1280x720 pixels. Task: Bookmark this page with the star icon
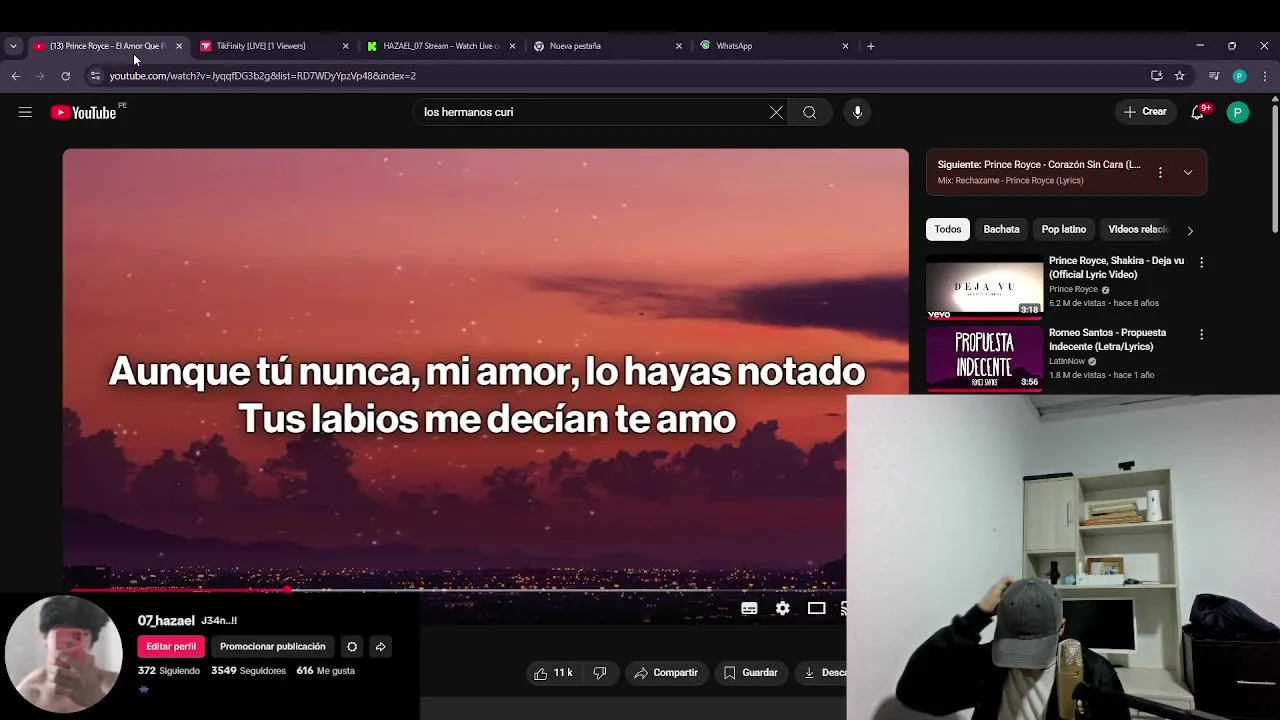coord(1180,76)
